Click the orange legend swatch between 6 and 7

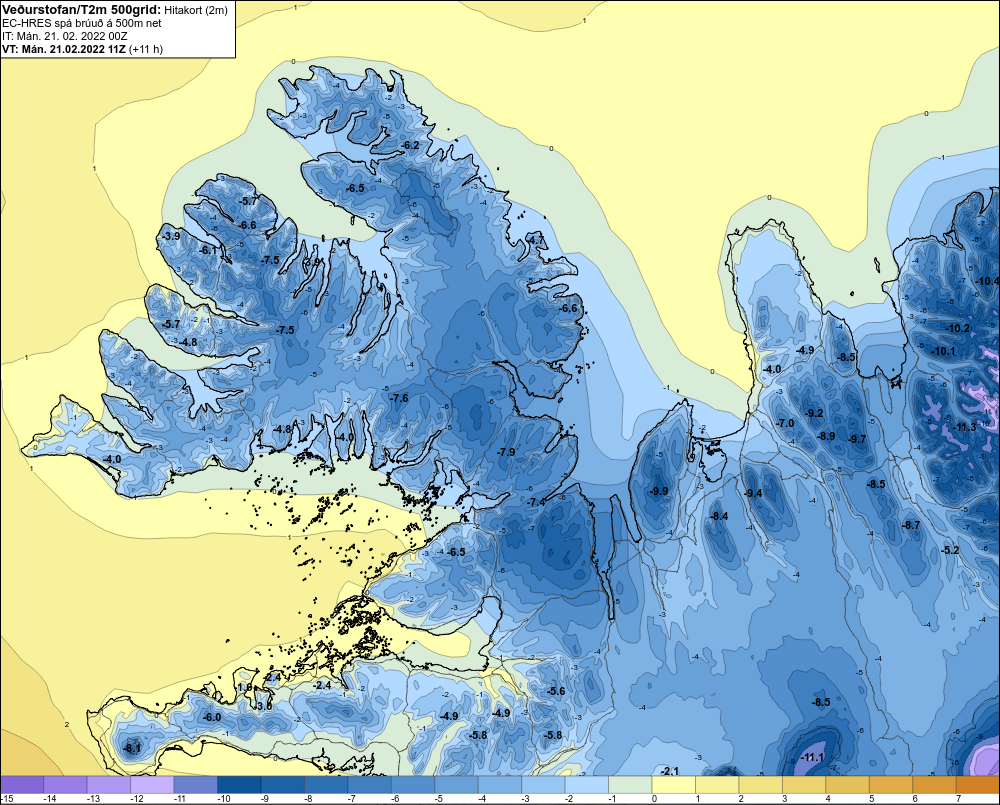tap(934, 785)
